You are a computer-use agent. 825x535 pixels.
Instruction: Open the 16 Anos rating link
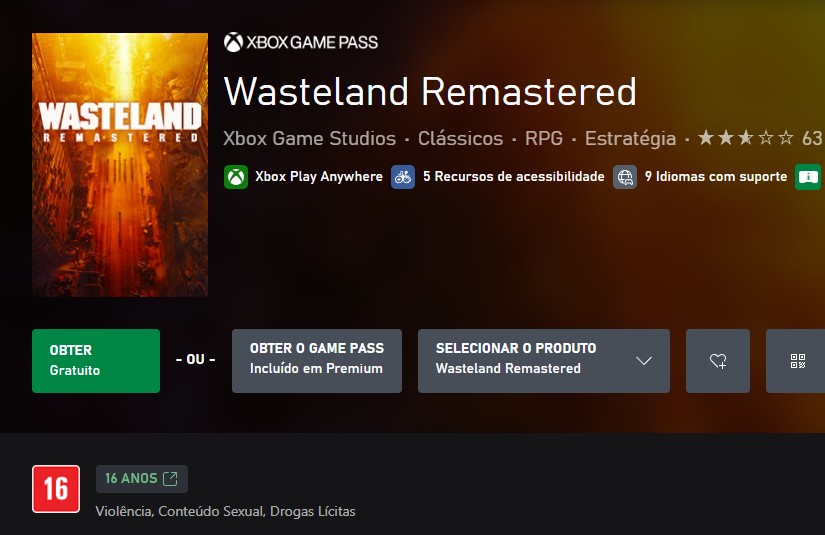(x=142, y=479)
